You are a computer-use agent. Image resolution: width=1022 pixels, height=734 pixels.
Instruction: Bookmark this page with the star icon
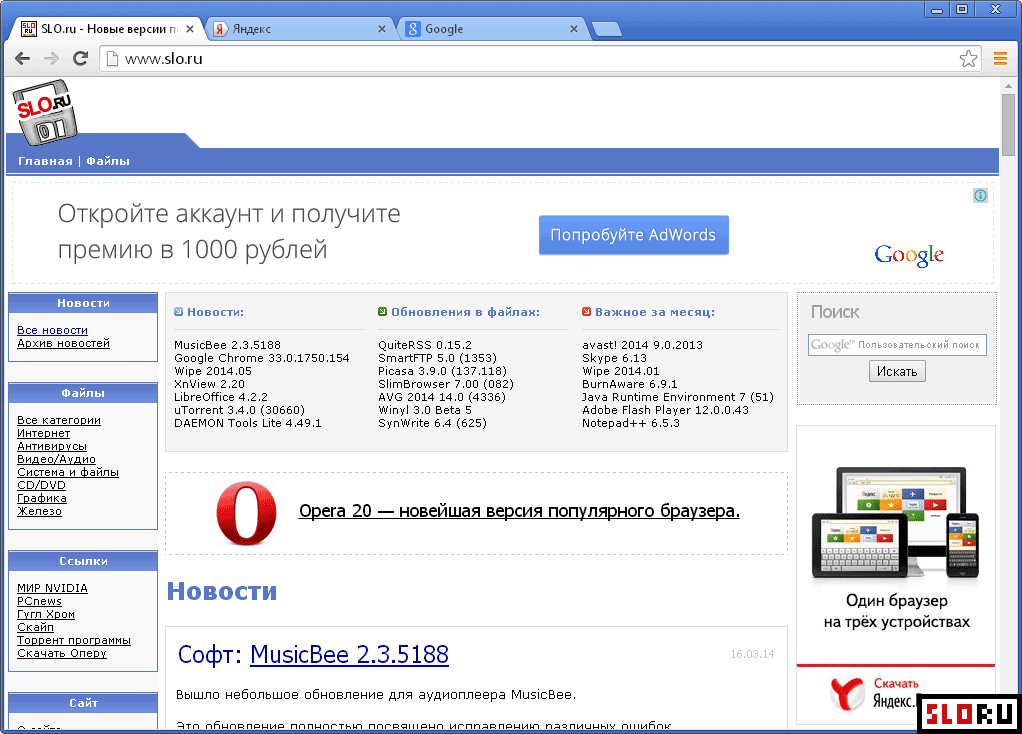[968, 59]
